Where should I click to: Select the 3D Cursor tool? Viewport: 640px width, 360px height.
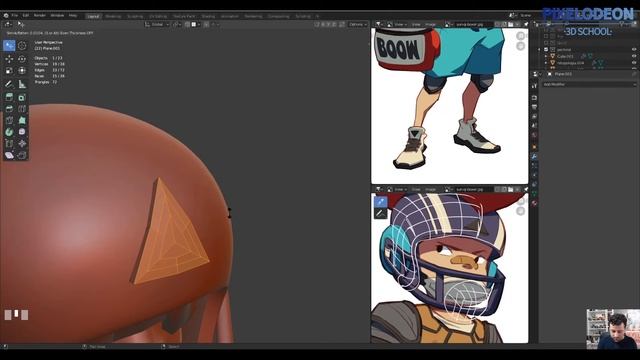(x=22, y=45)
